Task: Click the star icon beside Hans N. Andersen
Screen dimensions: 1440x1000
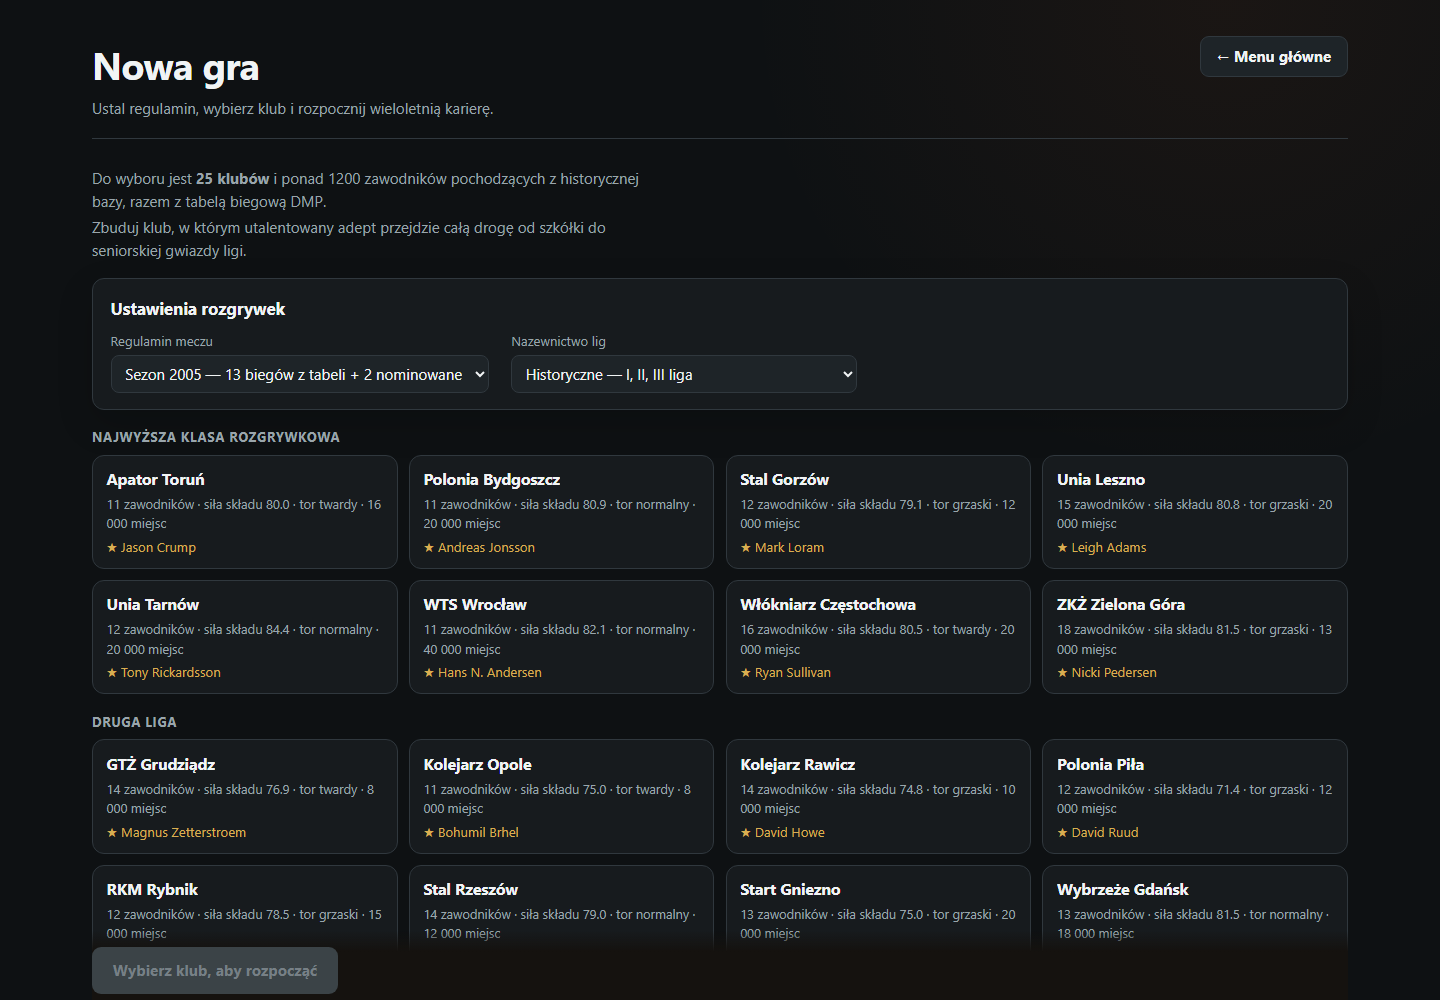Action: (429, 673)
